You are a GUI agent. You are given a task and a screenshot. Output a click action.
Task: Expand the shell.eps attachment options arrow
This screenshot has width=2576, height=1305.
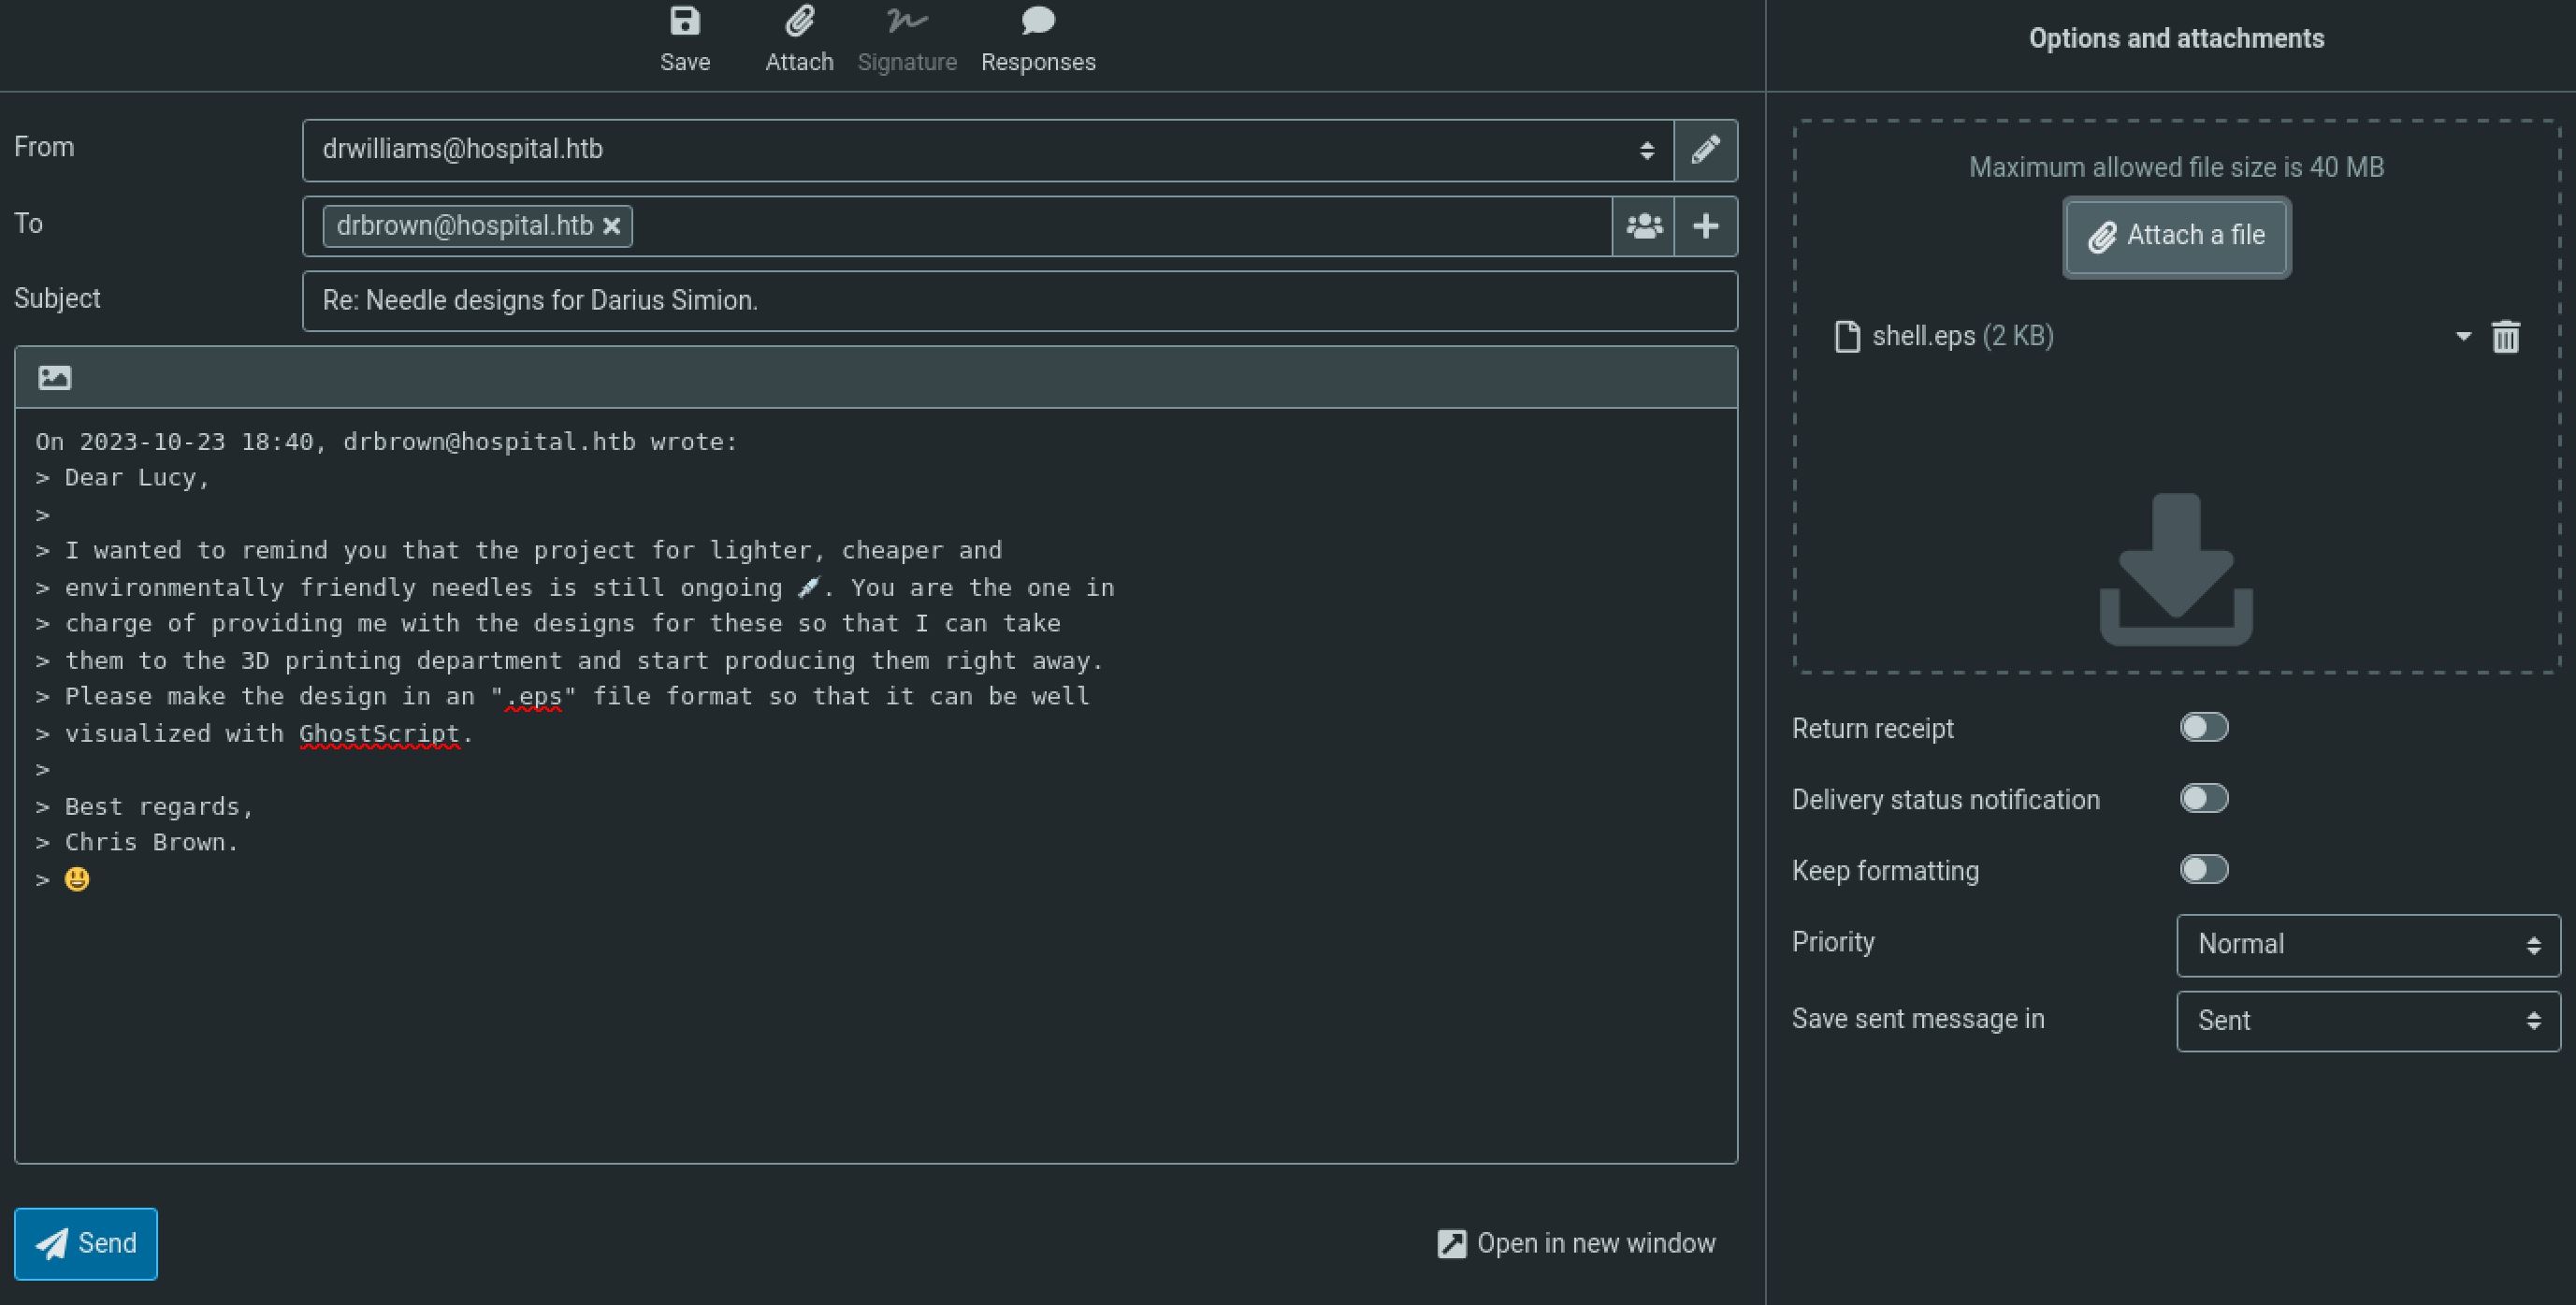(x=2463, y=337)
